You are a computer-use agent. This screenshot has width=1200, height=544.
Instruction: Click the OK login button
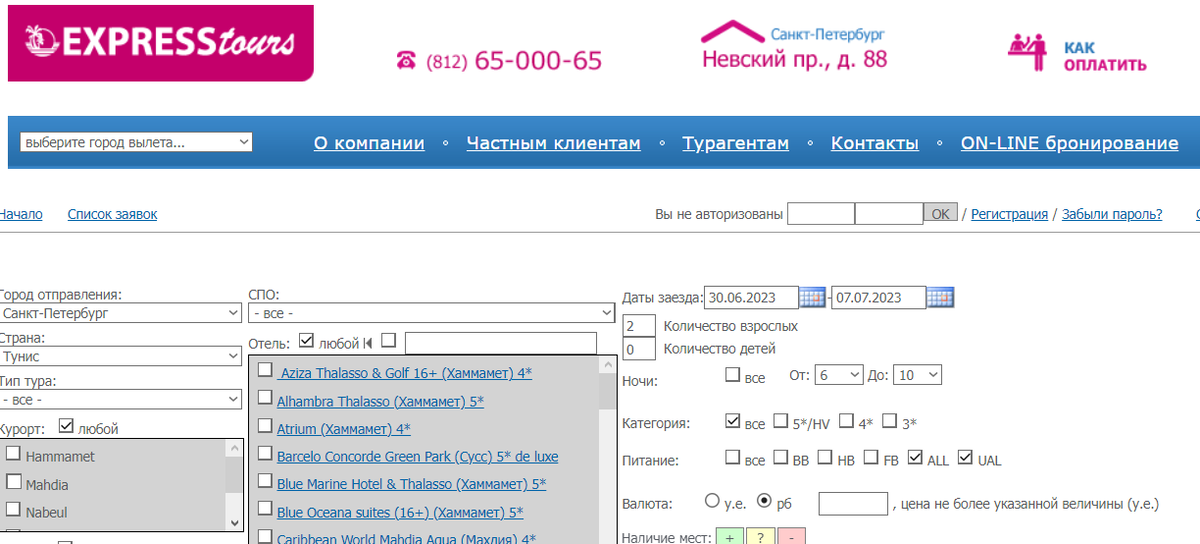coord(940,213)
